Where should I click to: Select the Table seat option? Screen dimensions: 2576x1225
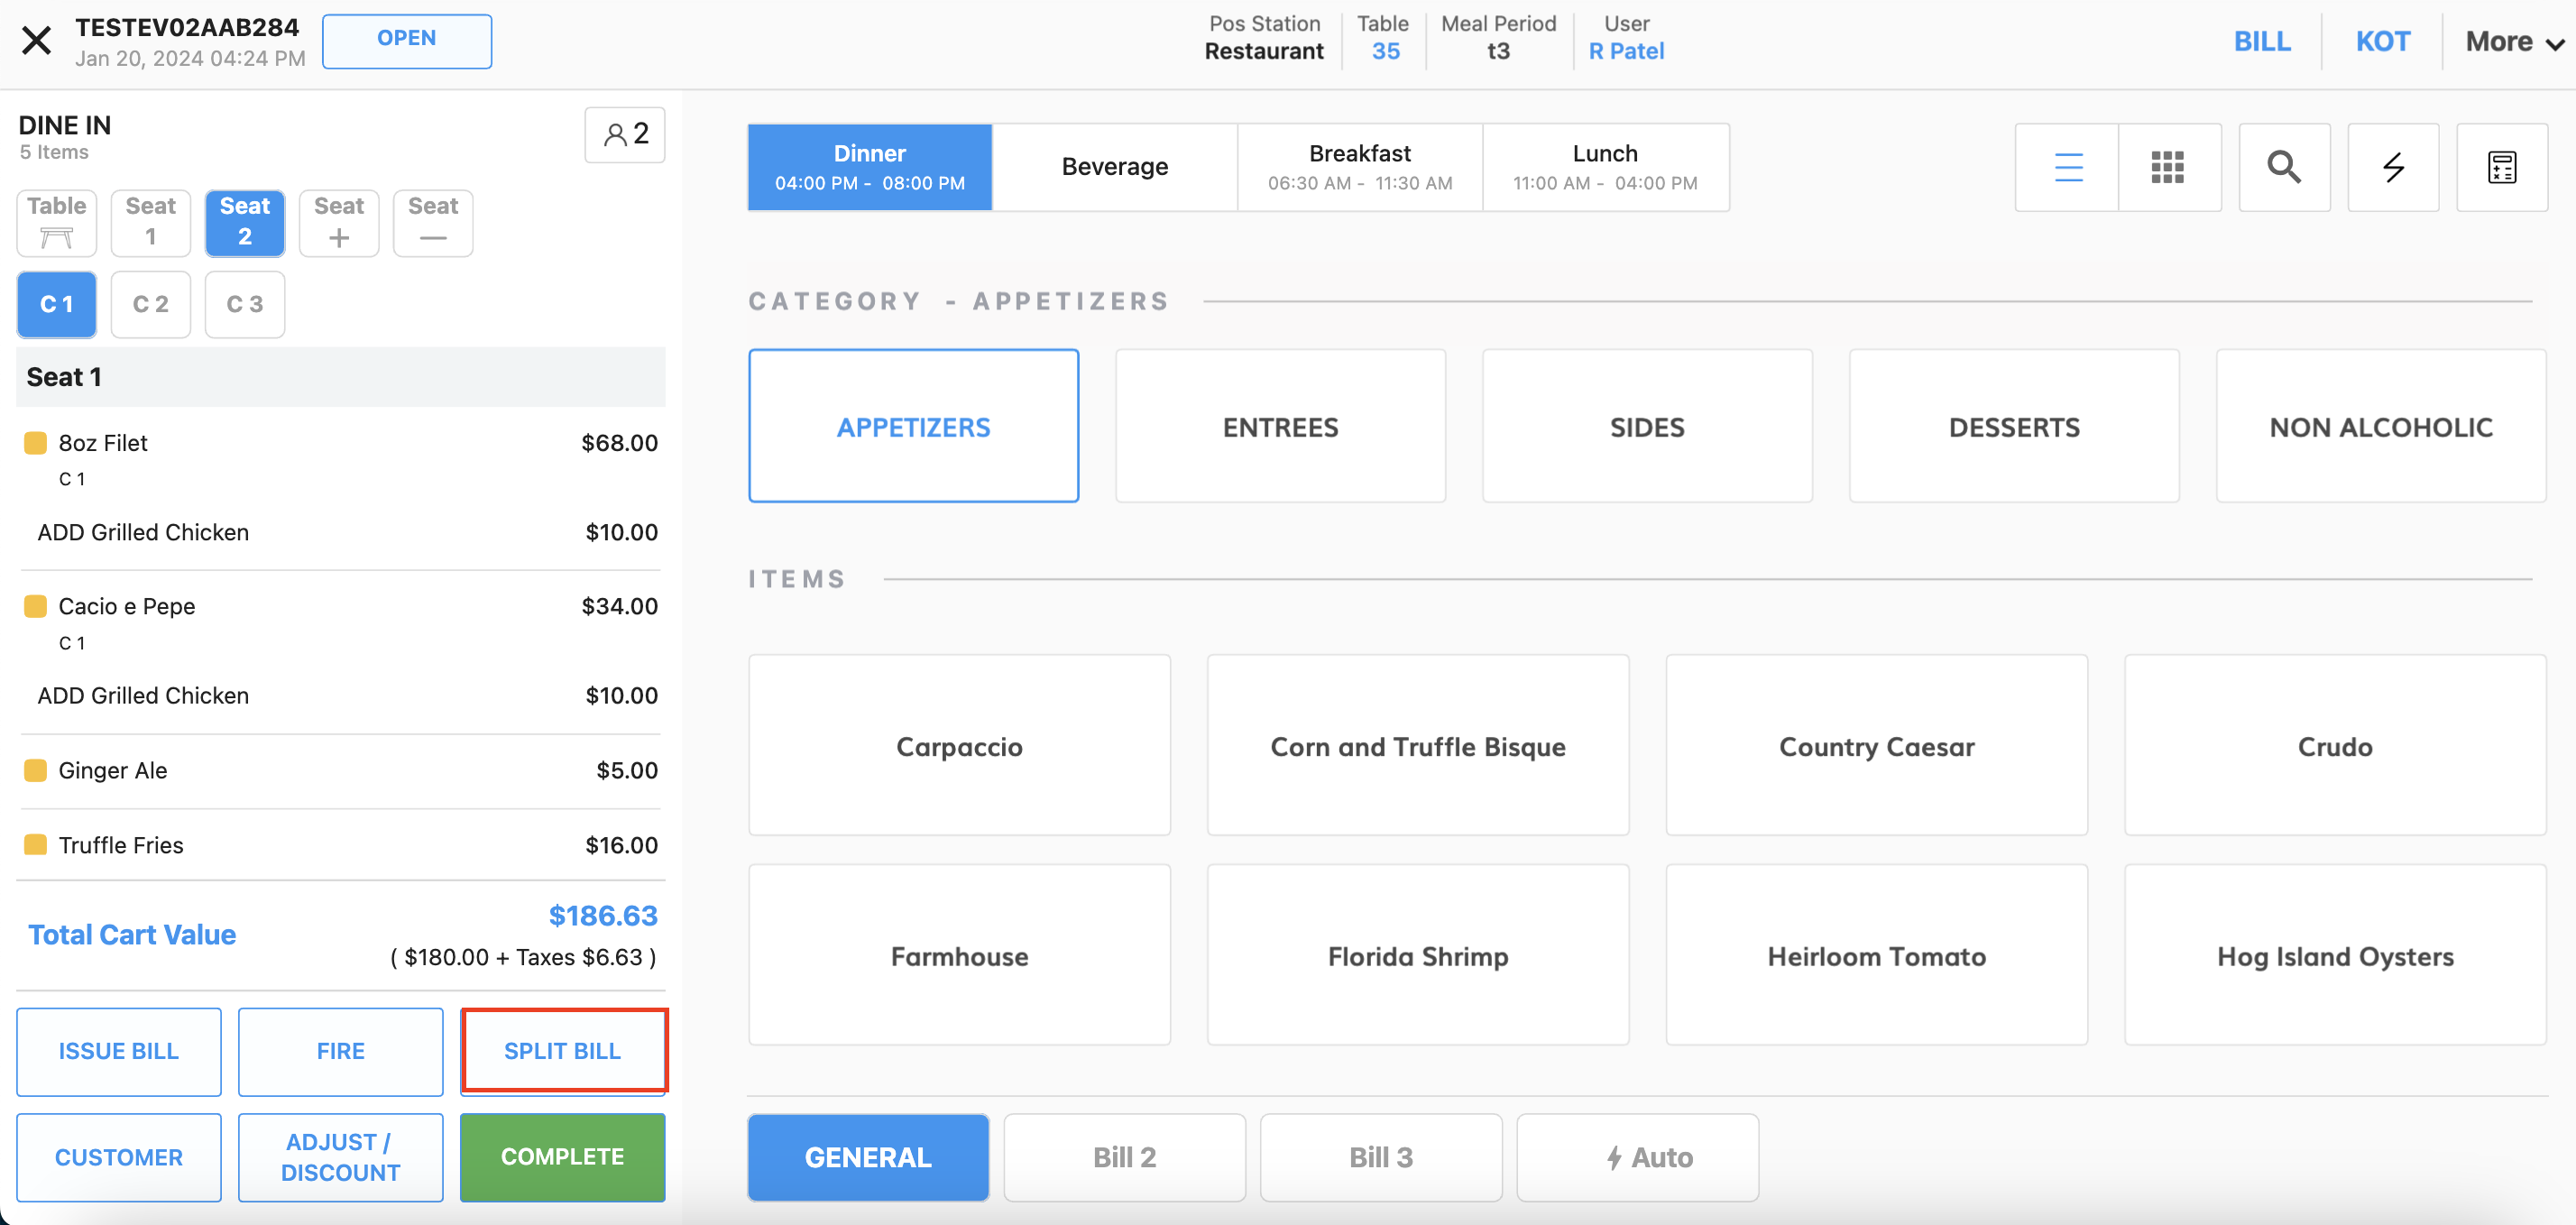(57, 223)
